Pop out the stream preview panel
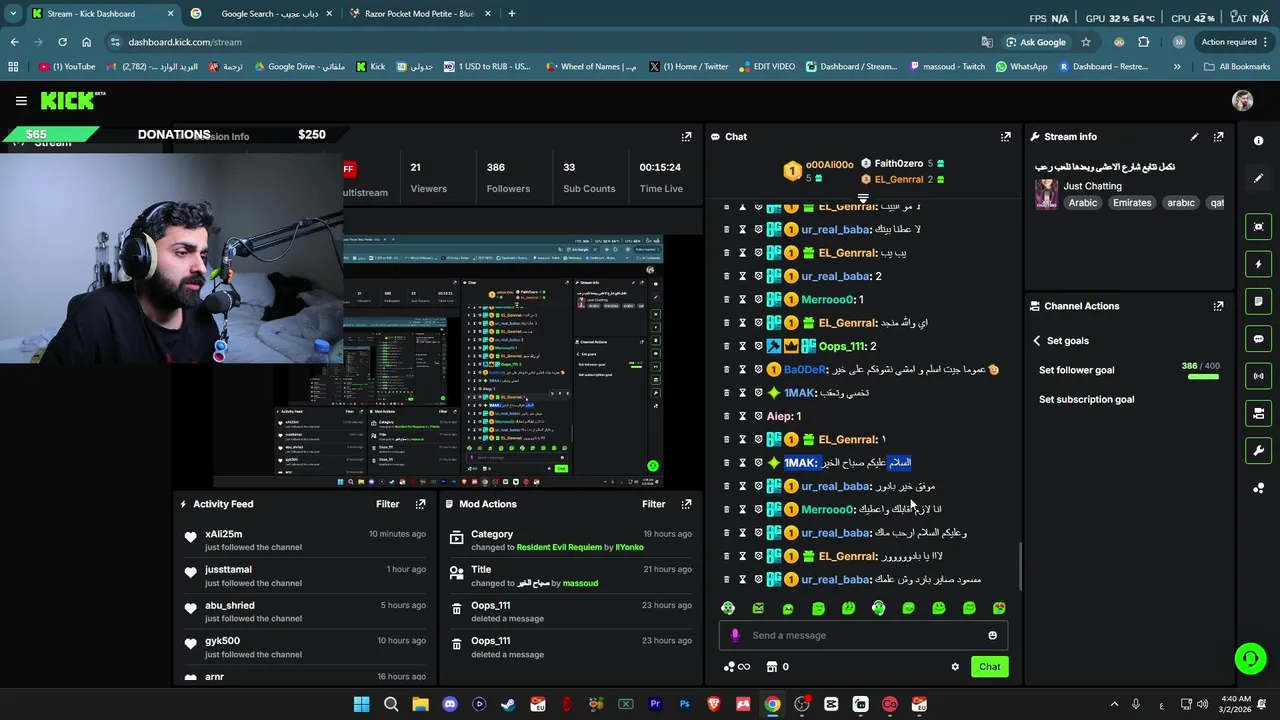1280x720 pixels. pyautogui.click(x=686, y=137)
